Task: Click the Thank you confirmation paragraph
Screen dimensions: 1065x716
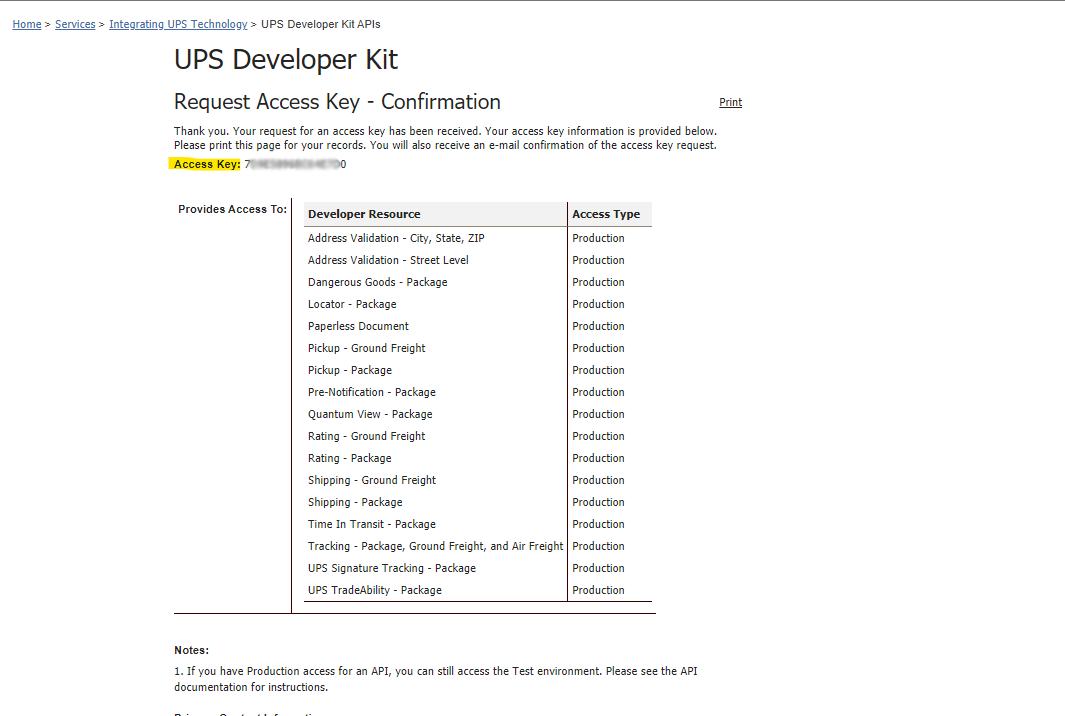Action: pyautogui.click(x=445, y=138)
